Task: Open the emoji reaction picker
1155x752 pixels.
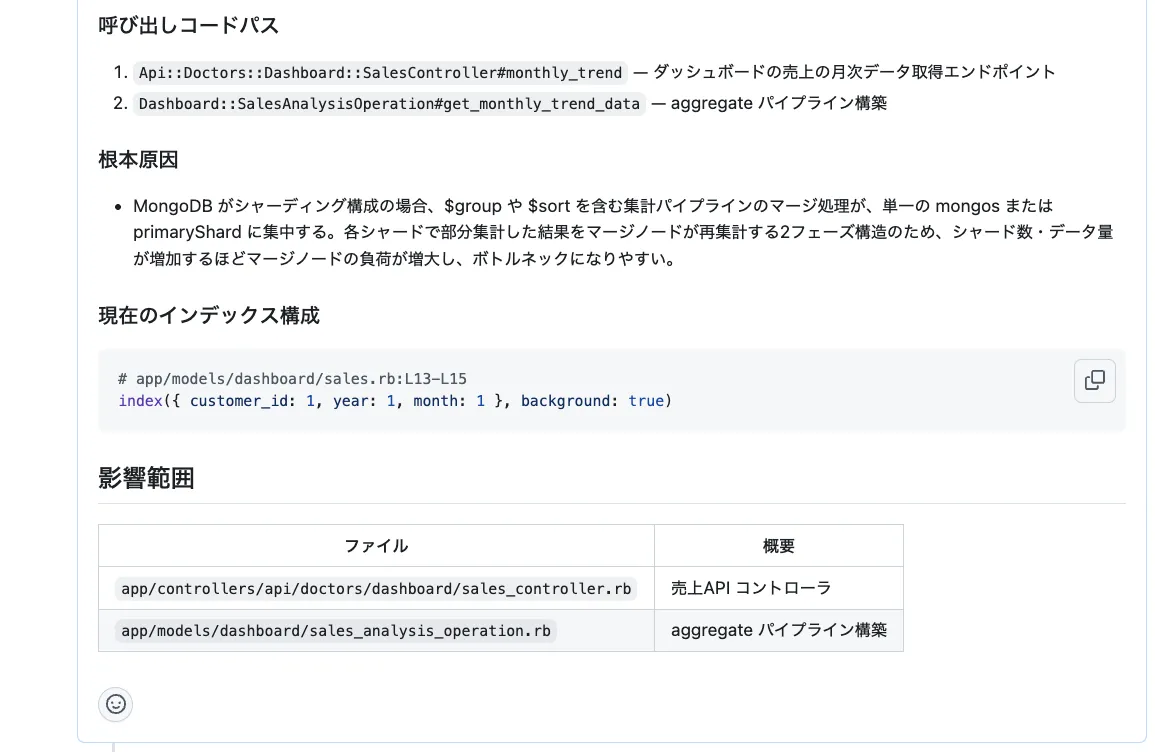Action: click(116, 704)
